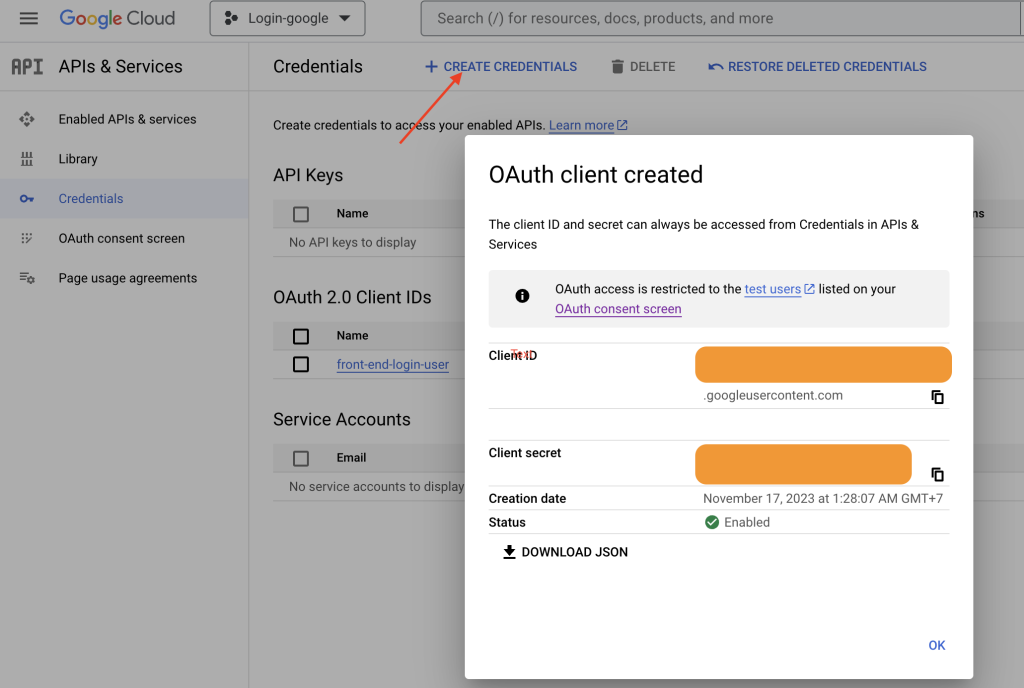This screenshot has height=688, width=1024.
Task: Open the front-end-login-user client link
Action: (x=392, y=365)
